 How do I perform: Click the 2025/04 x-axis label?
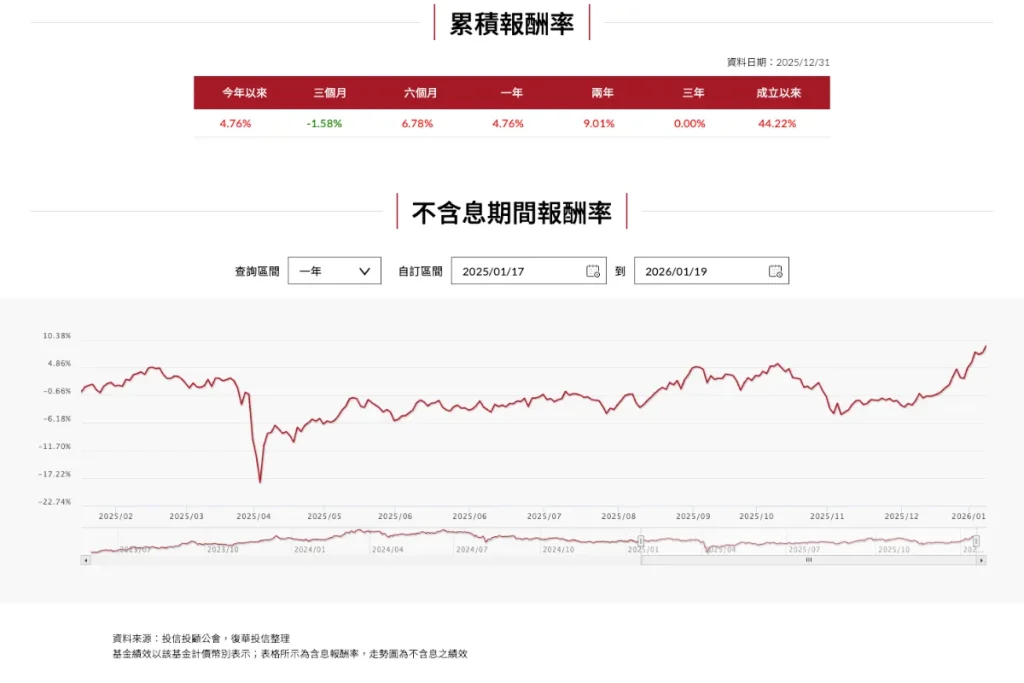pos(253,516)
